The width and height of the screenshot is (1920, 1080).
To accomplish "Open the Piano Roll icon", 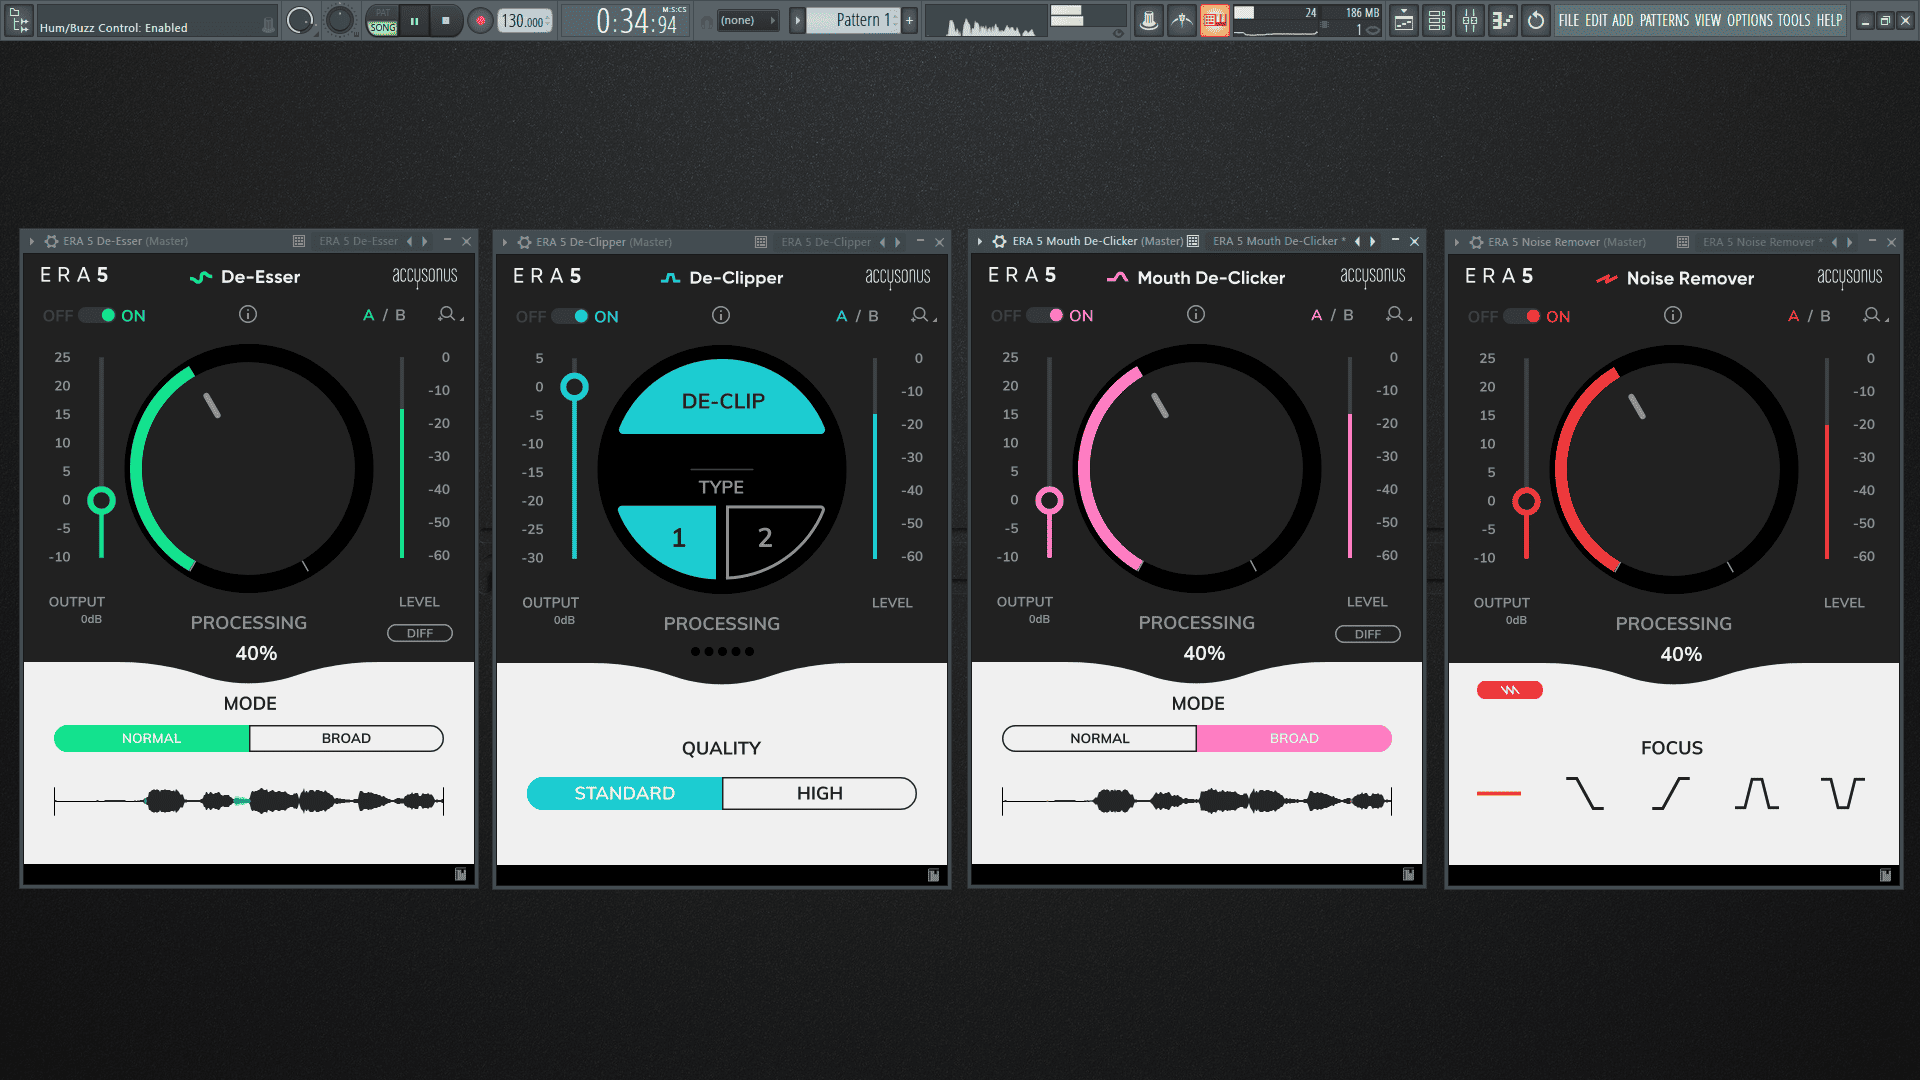I will 1502,20.
